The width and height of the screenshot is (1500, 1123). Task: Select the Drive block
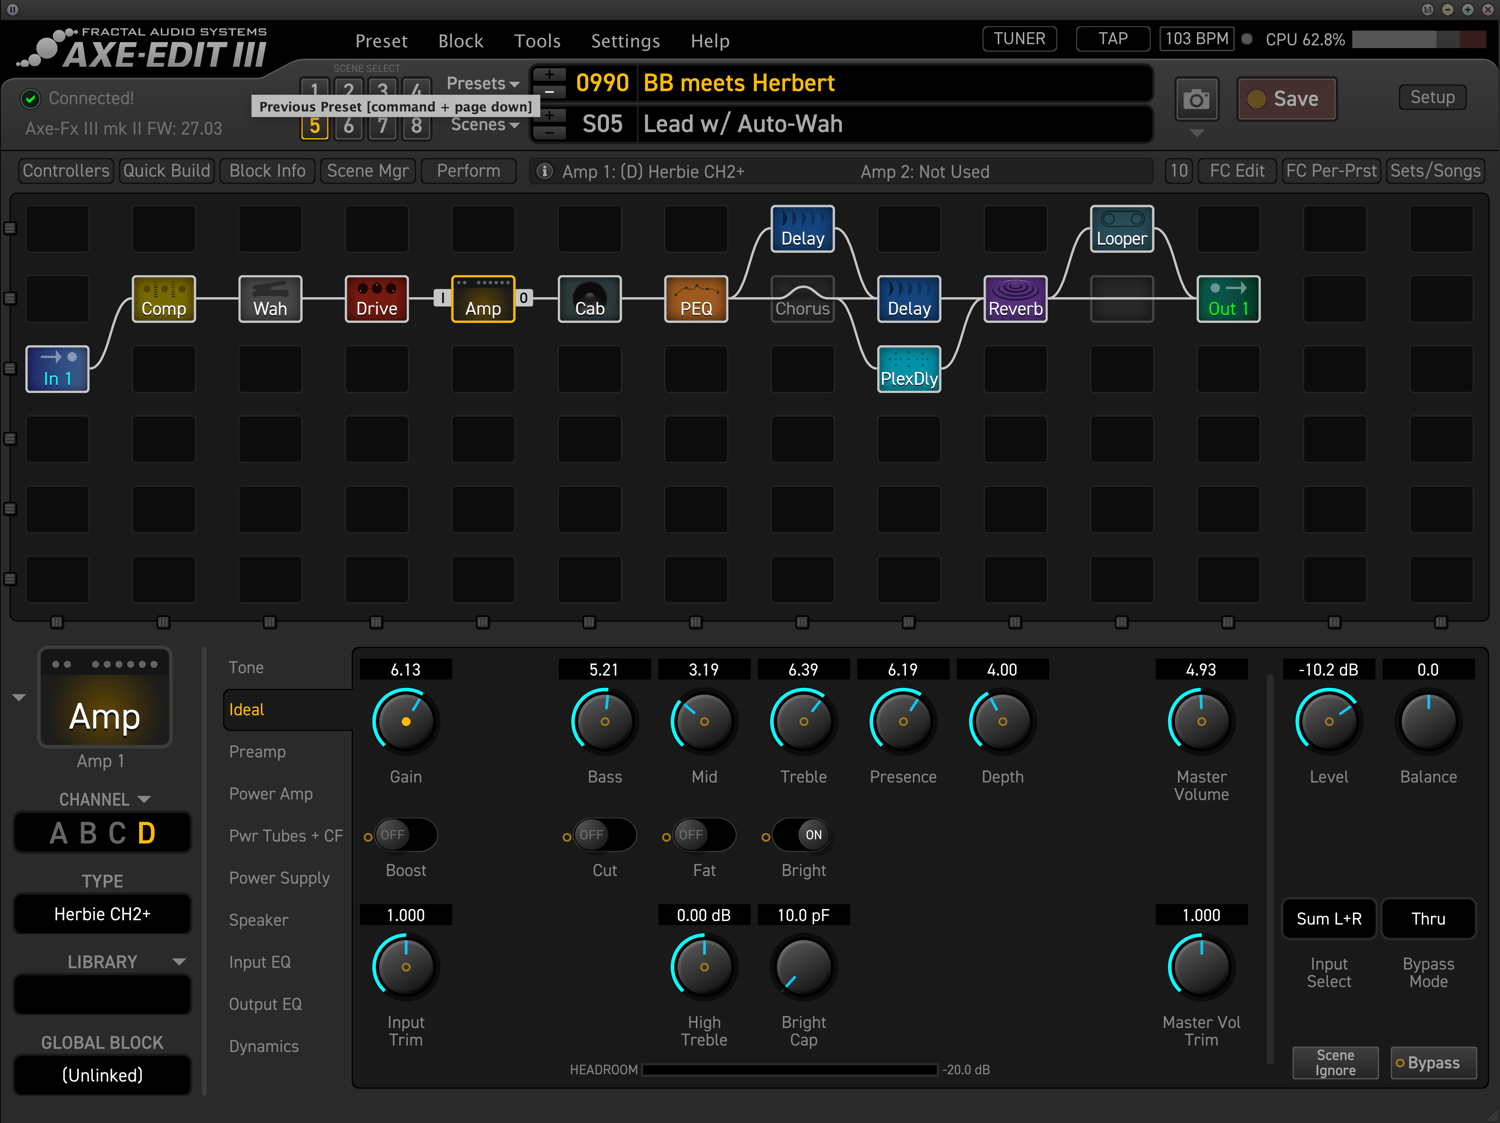(x=377, y=299)
